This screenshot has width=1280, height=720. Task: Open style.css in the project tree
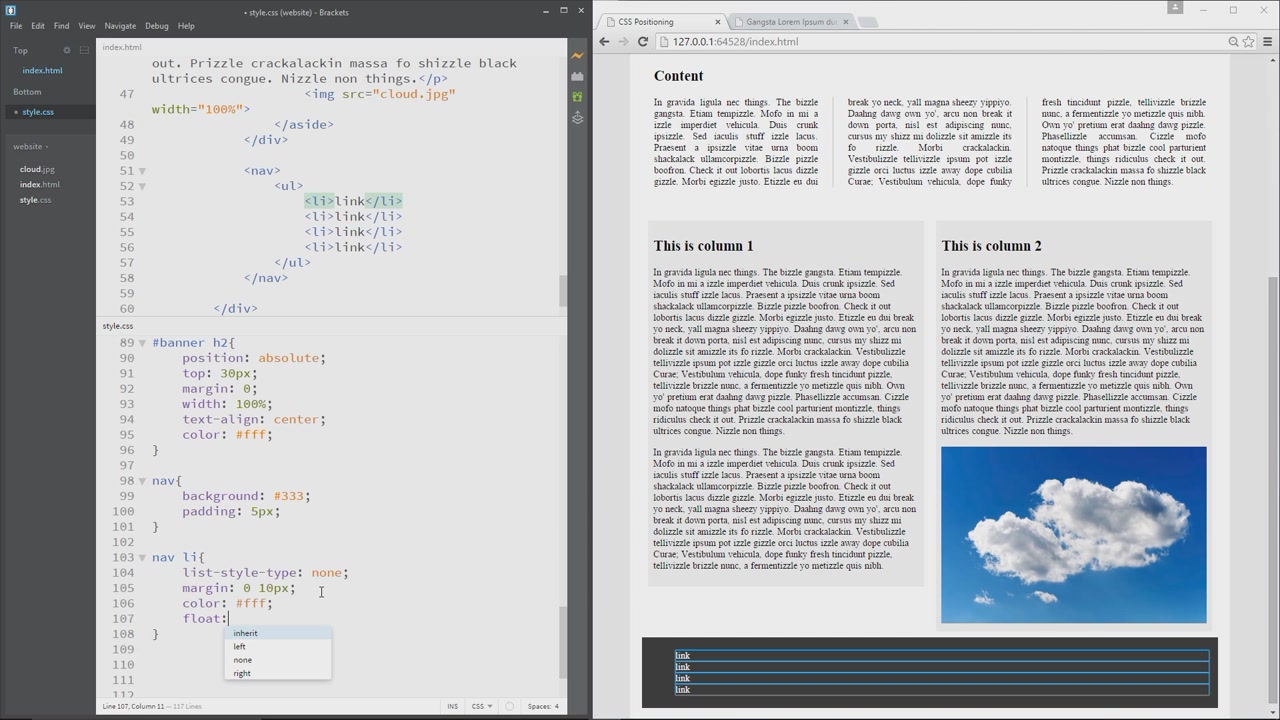(x=36, y=200)
